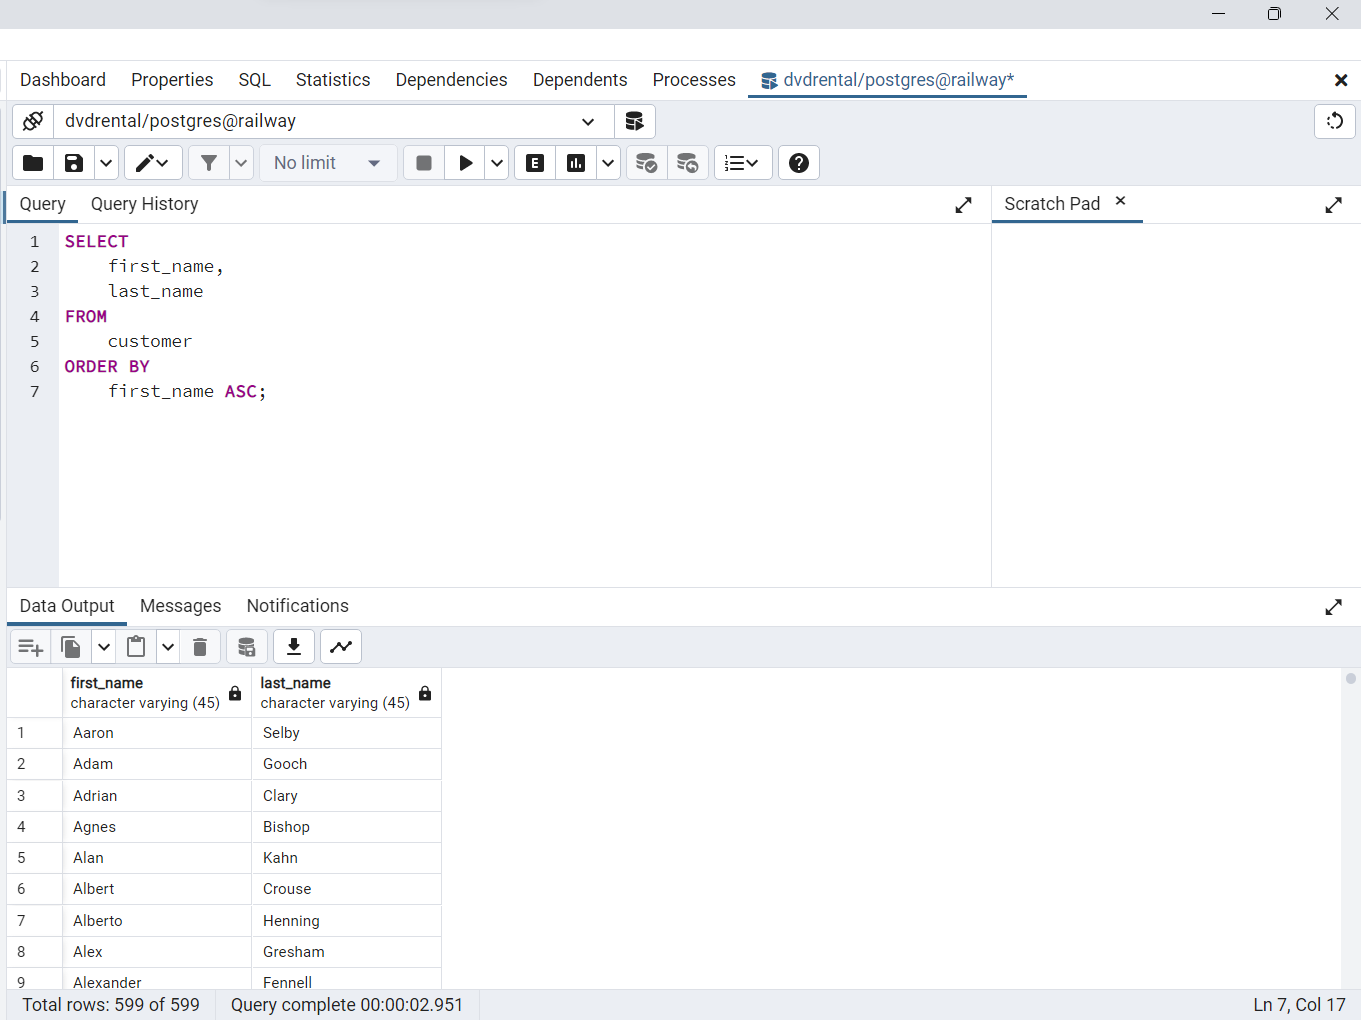
Task: Select the cell containing Aaron
Action: point(156,733)
